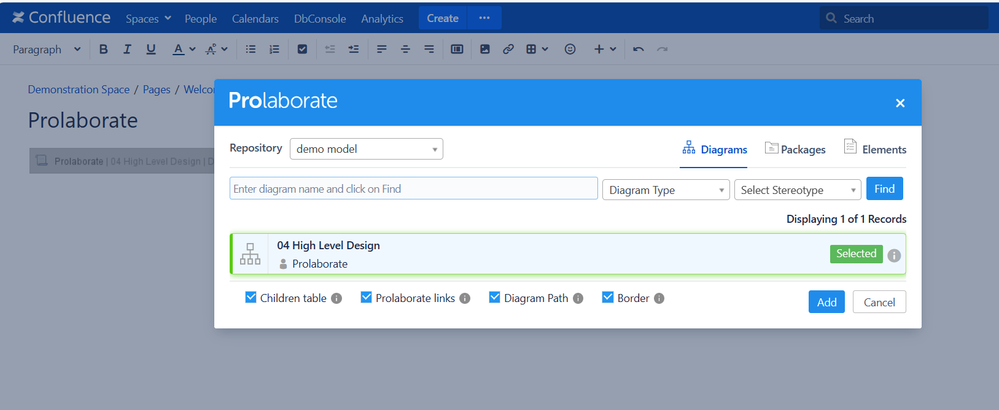Open People in the top navigation
The height and width of the screenshot is (410, 999).
coord(201,18)
